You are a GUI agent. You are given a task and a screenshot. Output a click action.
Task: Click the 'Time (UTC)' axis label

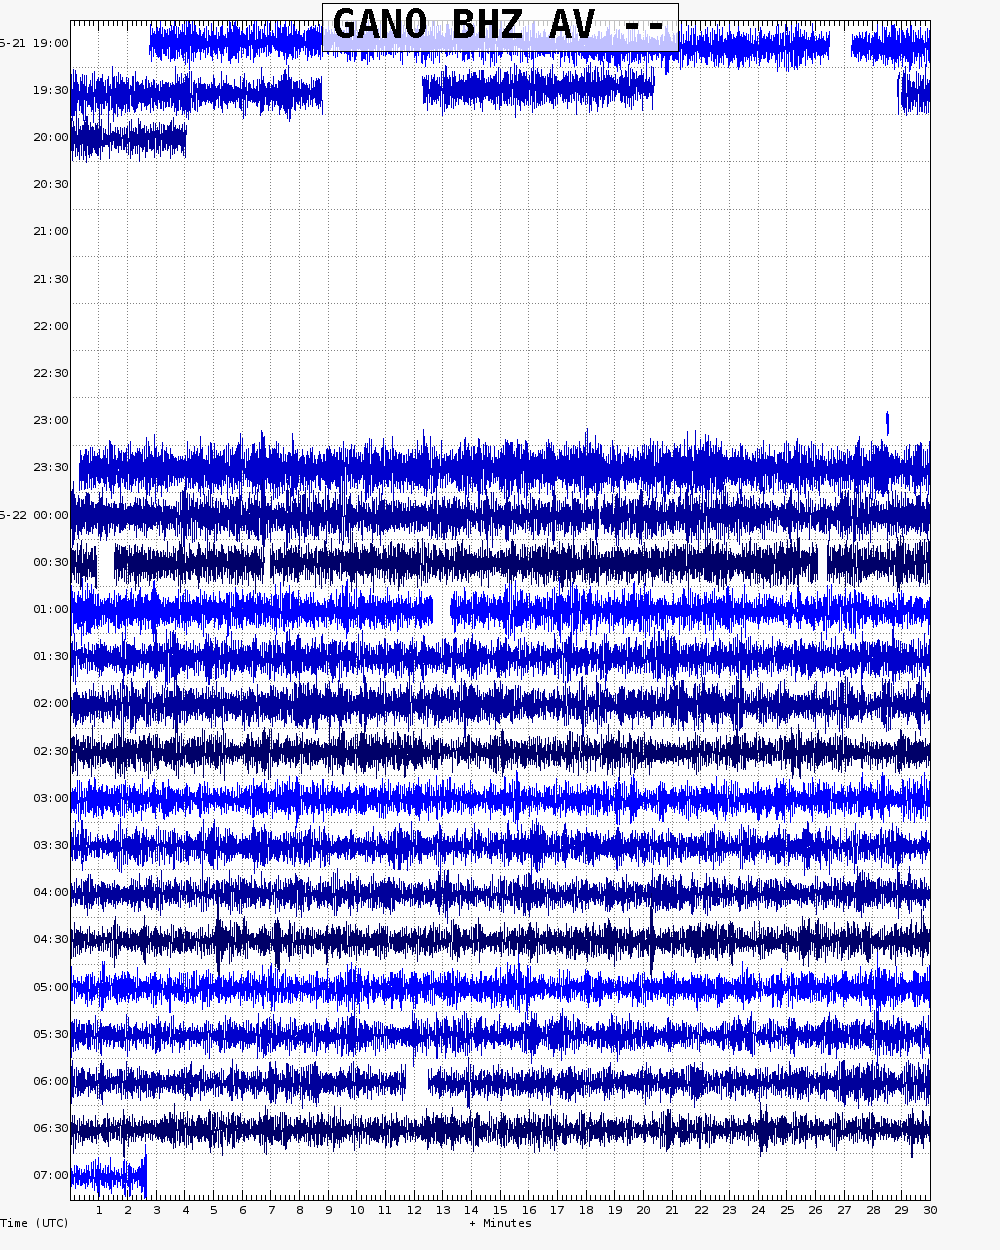point(35,1223)
